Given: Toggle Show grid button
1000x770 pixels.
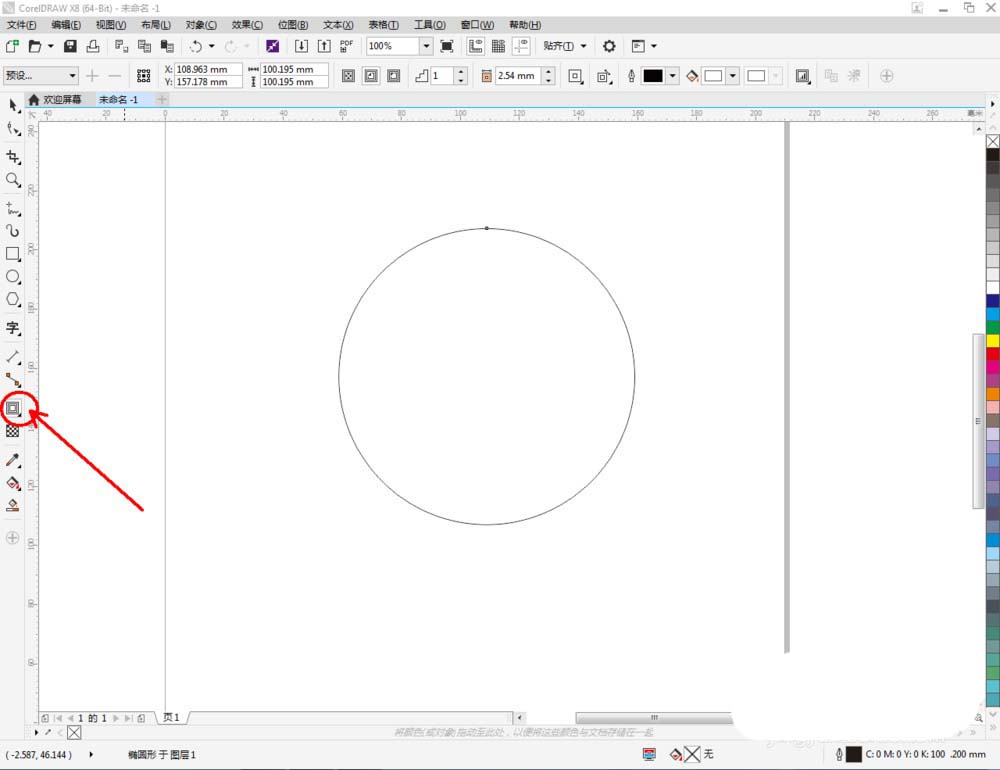Looking at the screenshot, I should 498,46.
